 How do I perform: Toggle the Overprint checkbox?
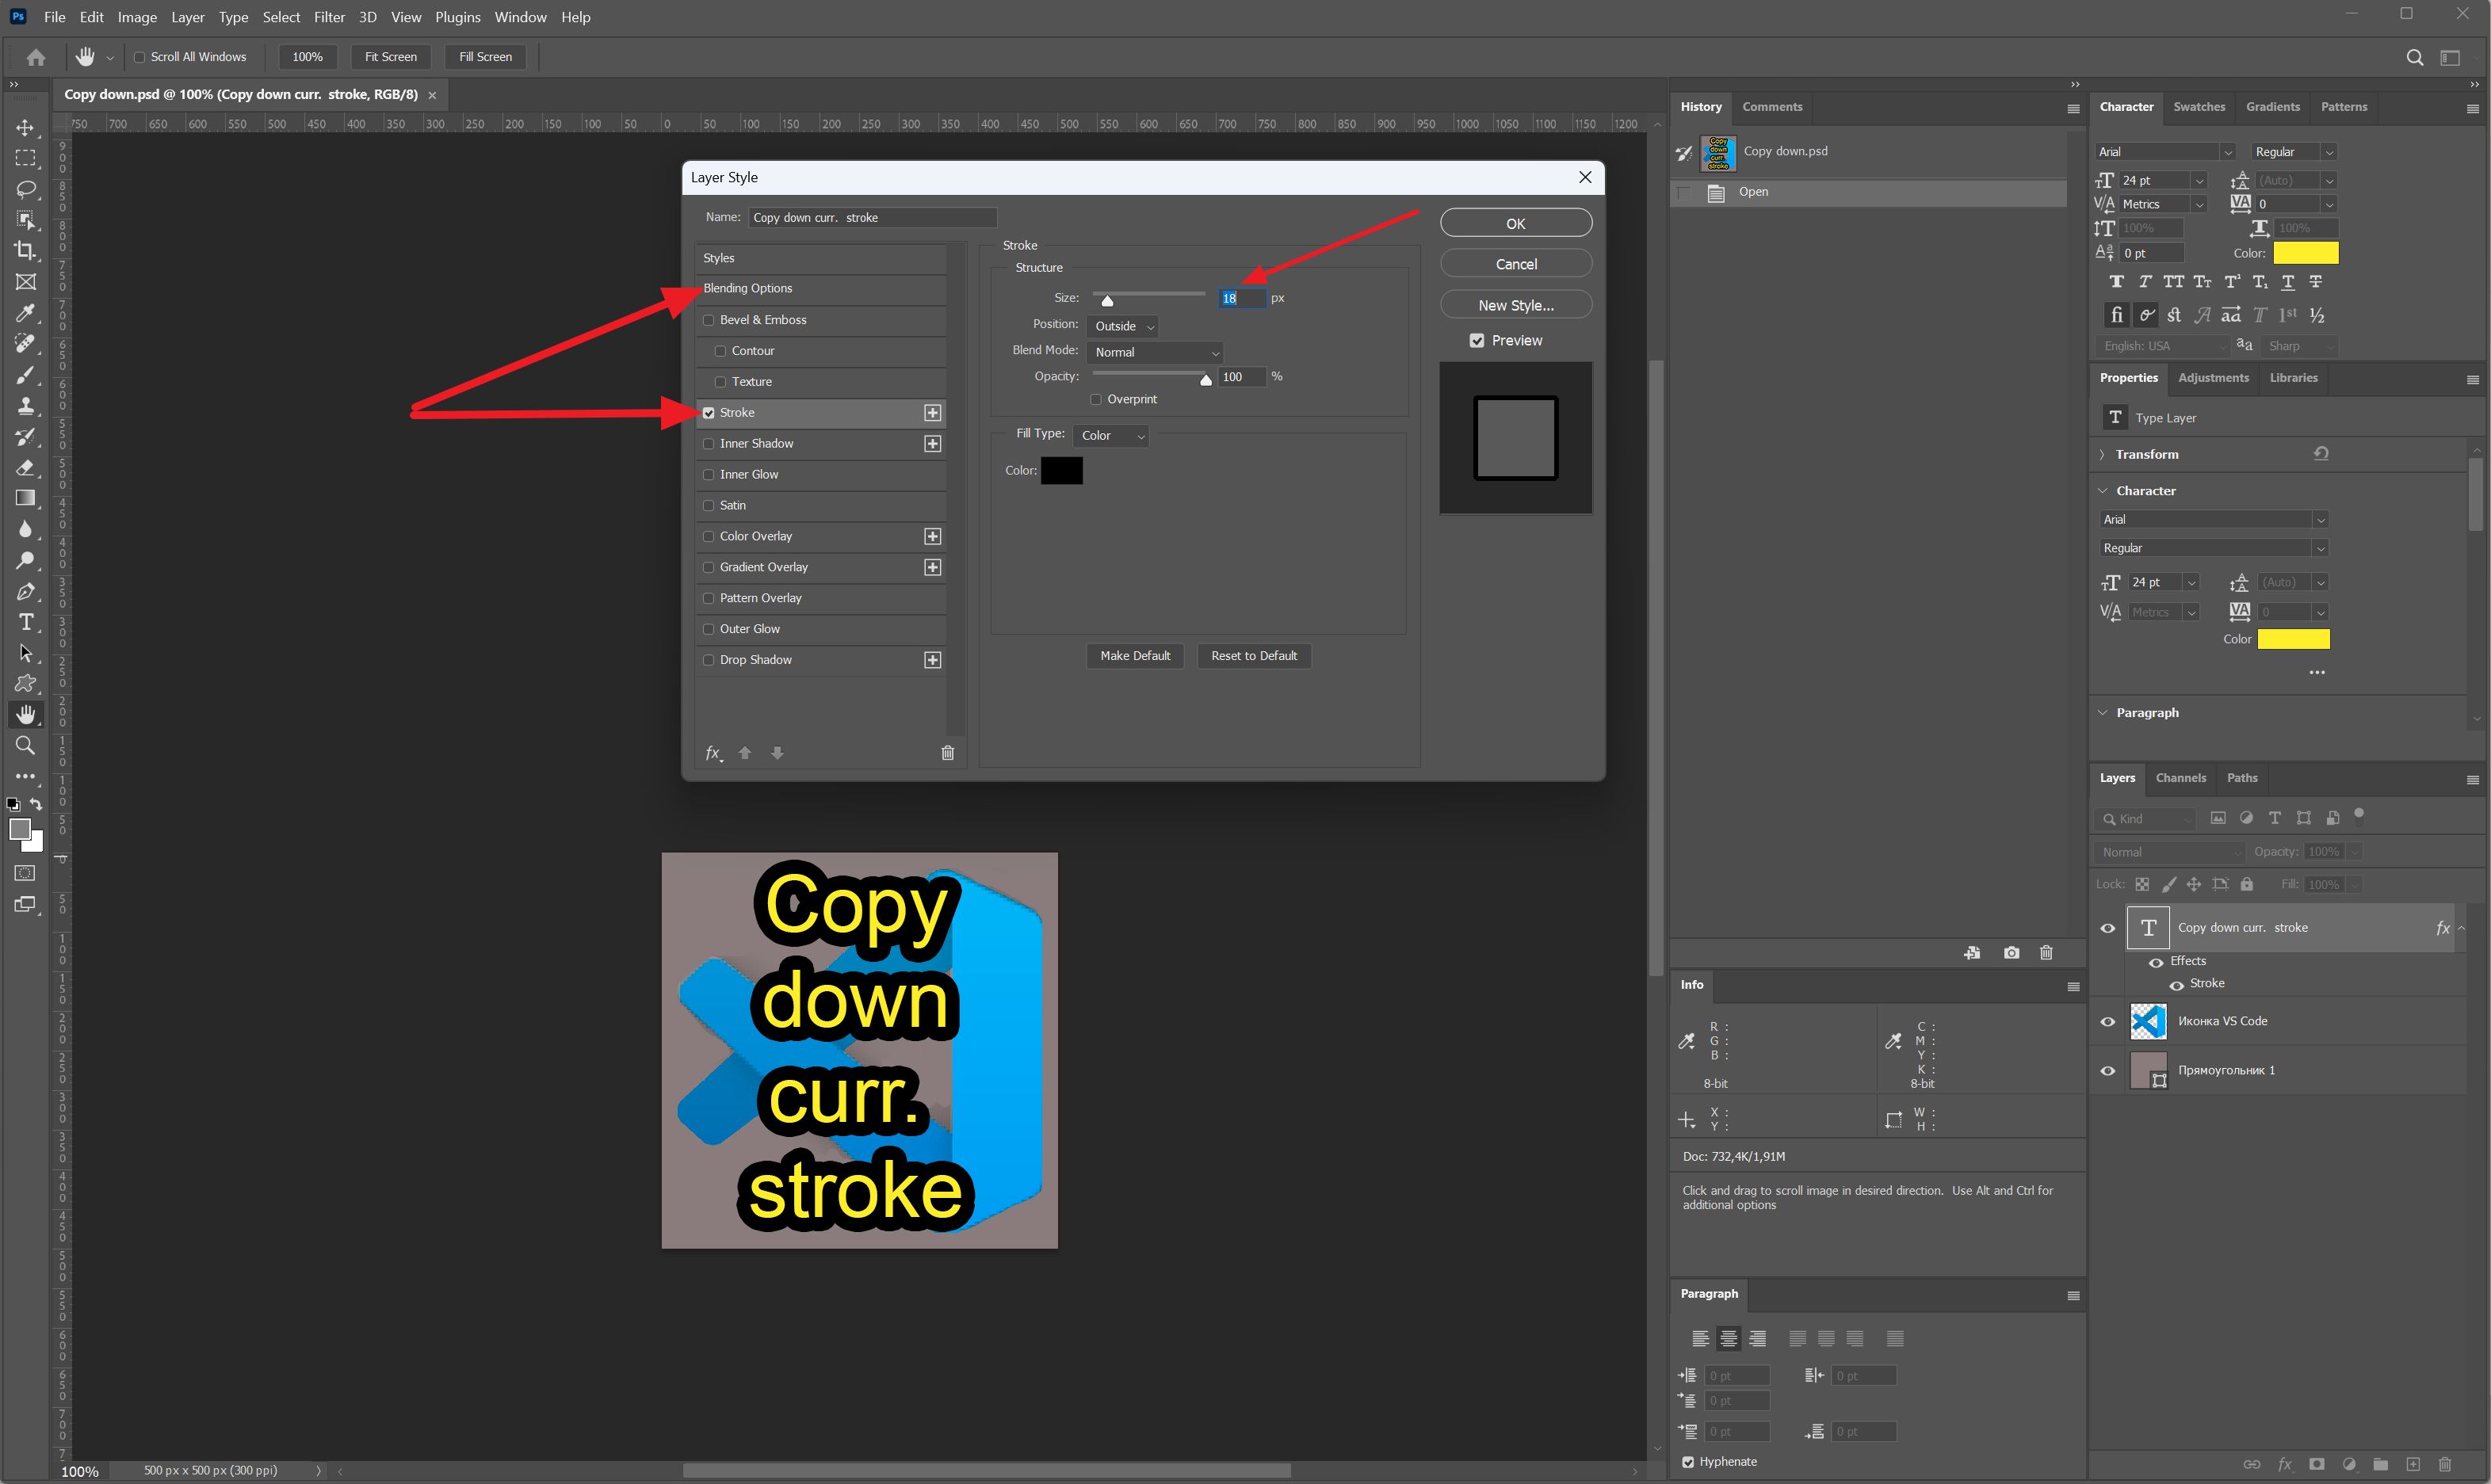tap(1096, 399)
